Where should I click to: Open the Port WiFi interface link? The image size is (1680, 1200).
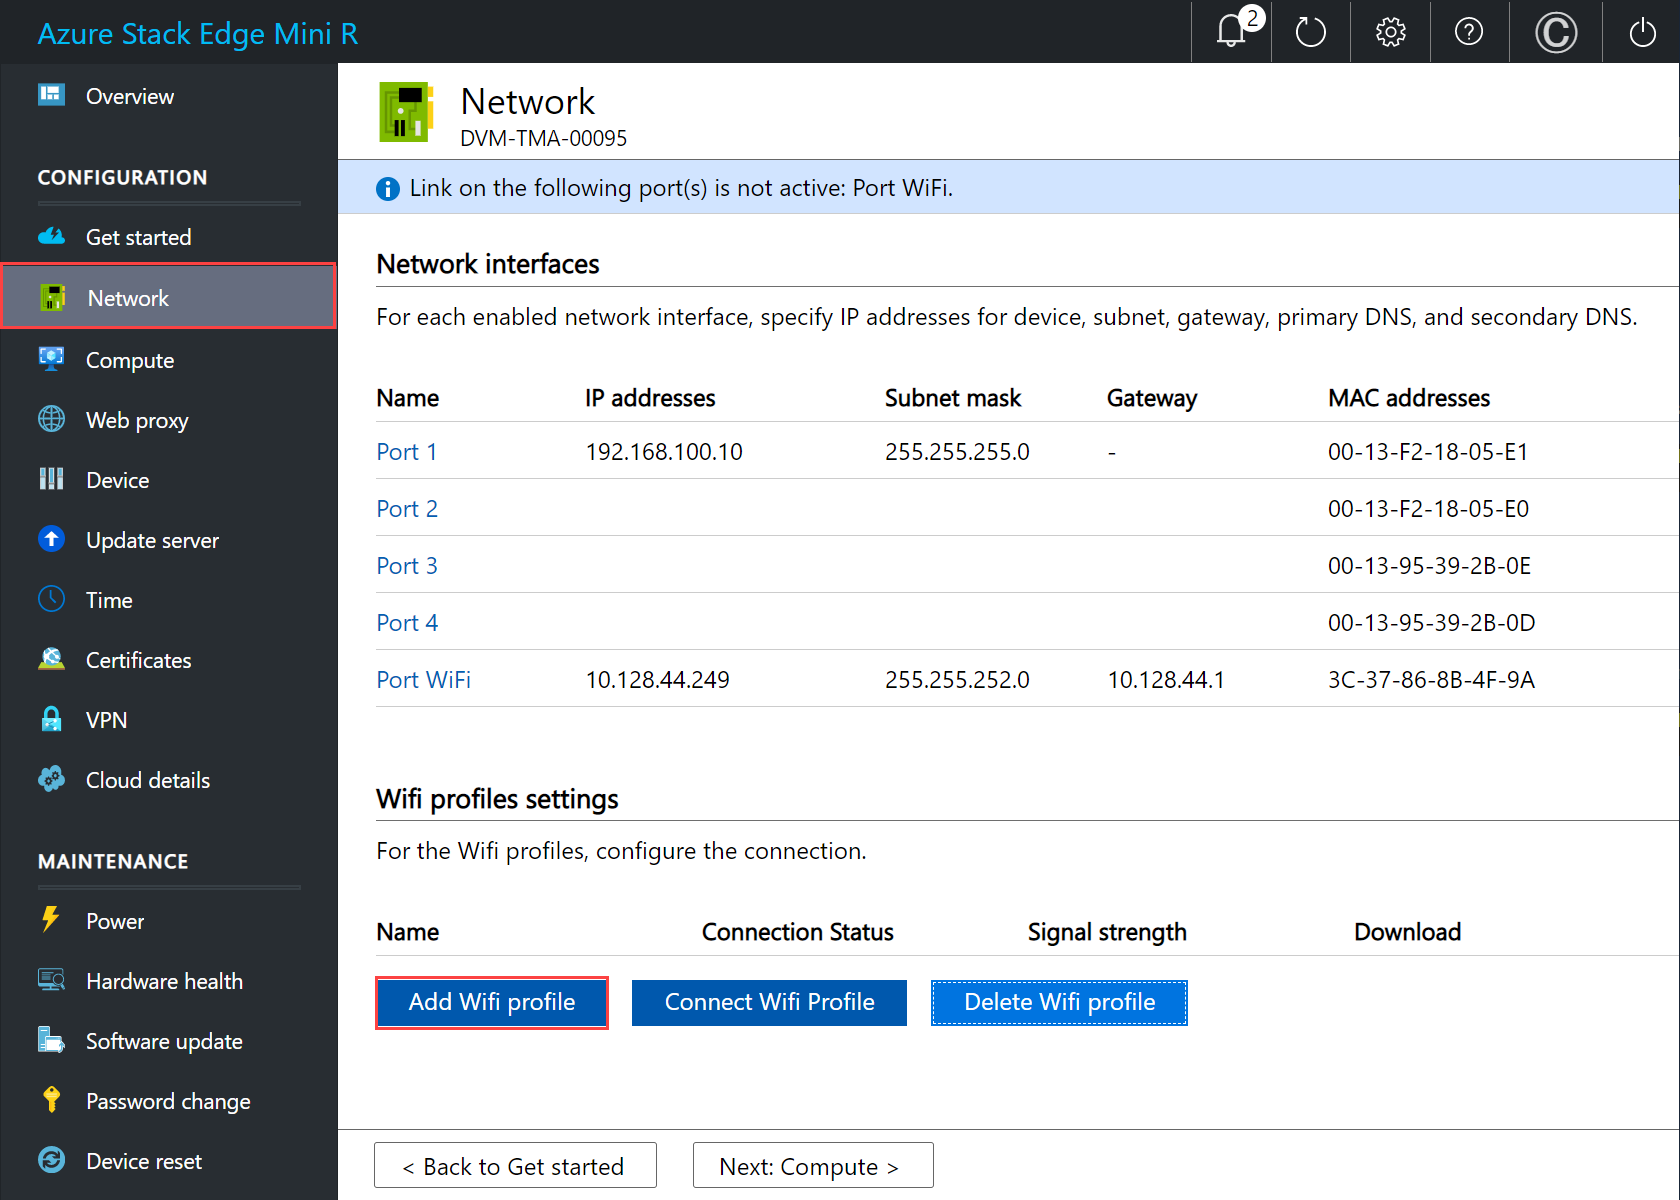pyautogui.click(x=423, y=679)
